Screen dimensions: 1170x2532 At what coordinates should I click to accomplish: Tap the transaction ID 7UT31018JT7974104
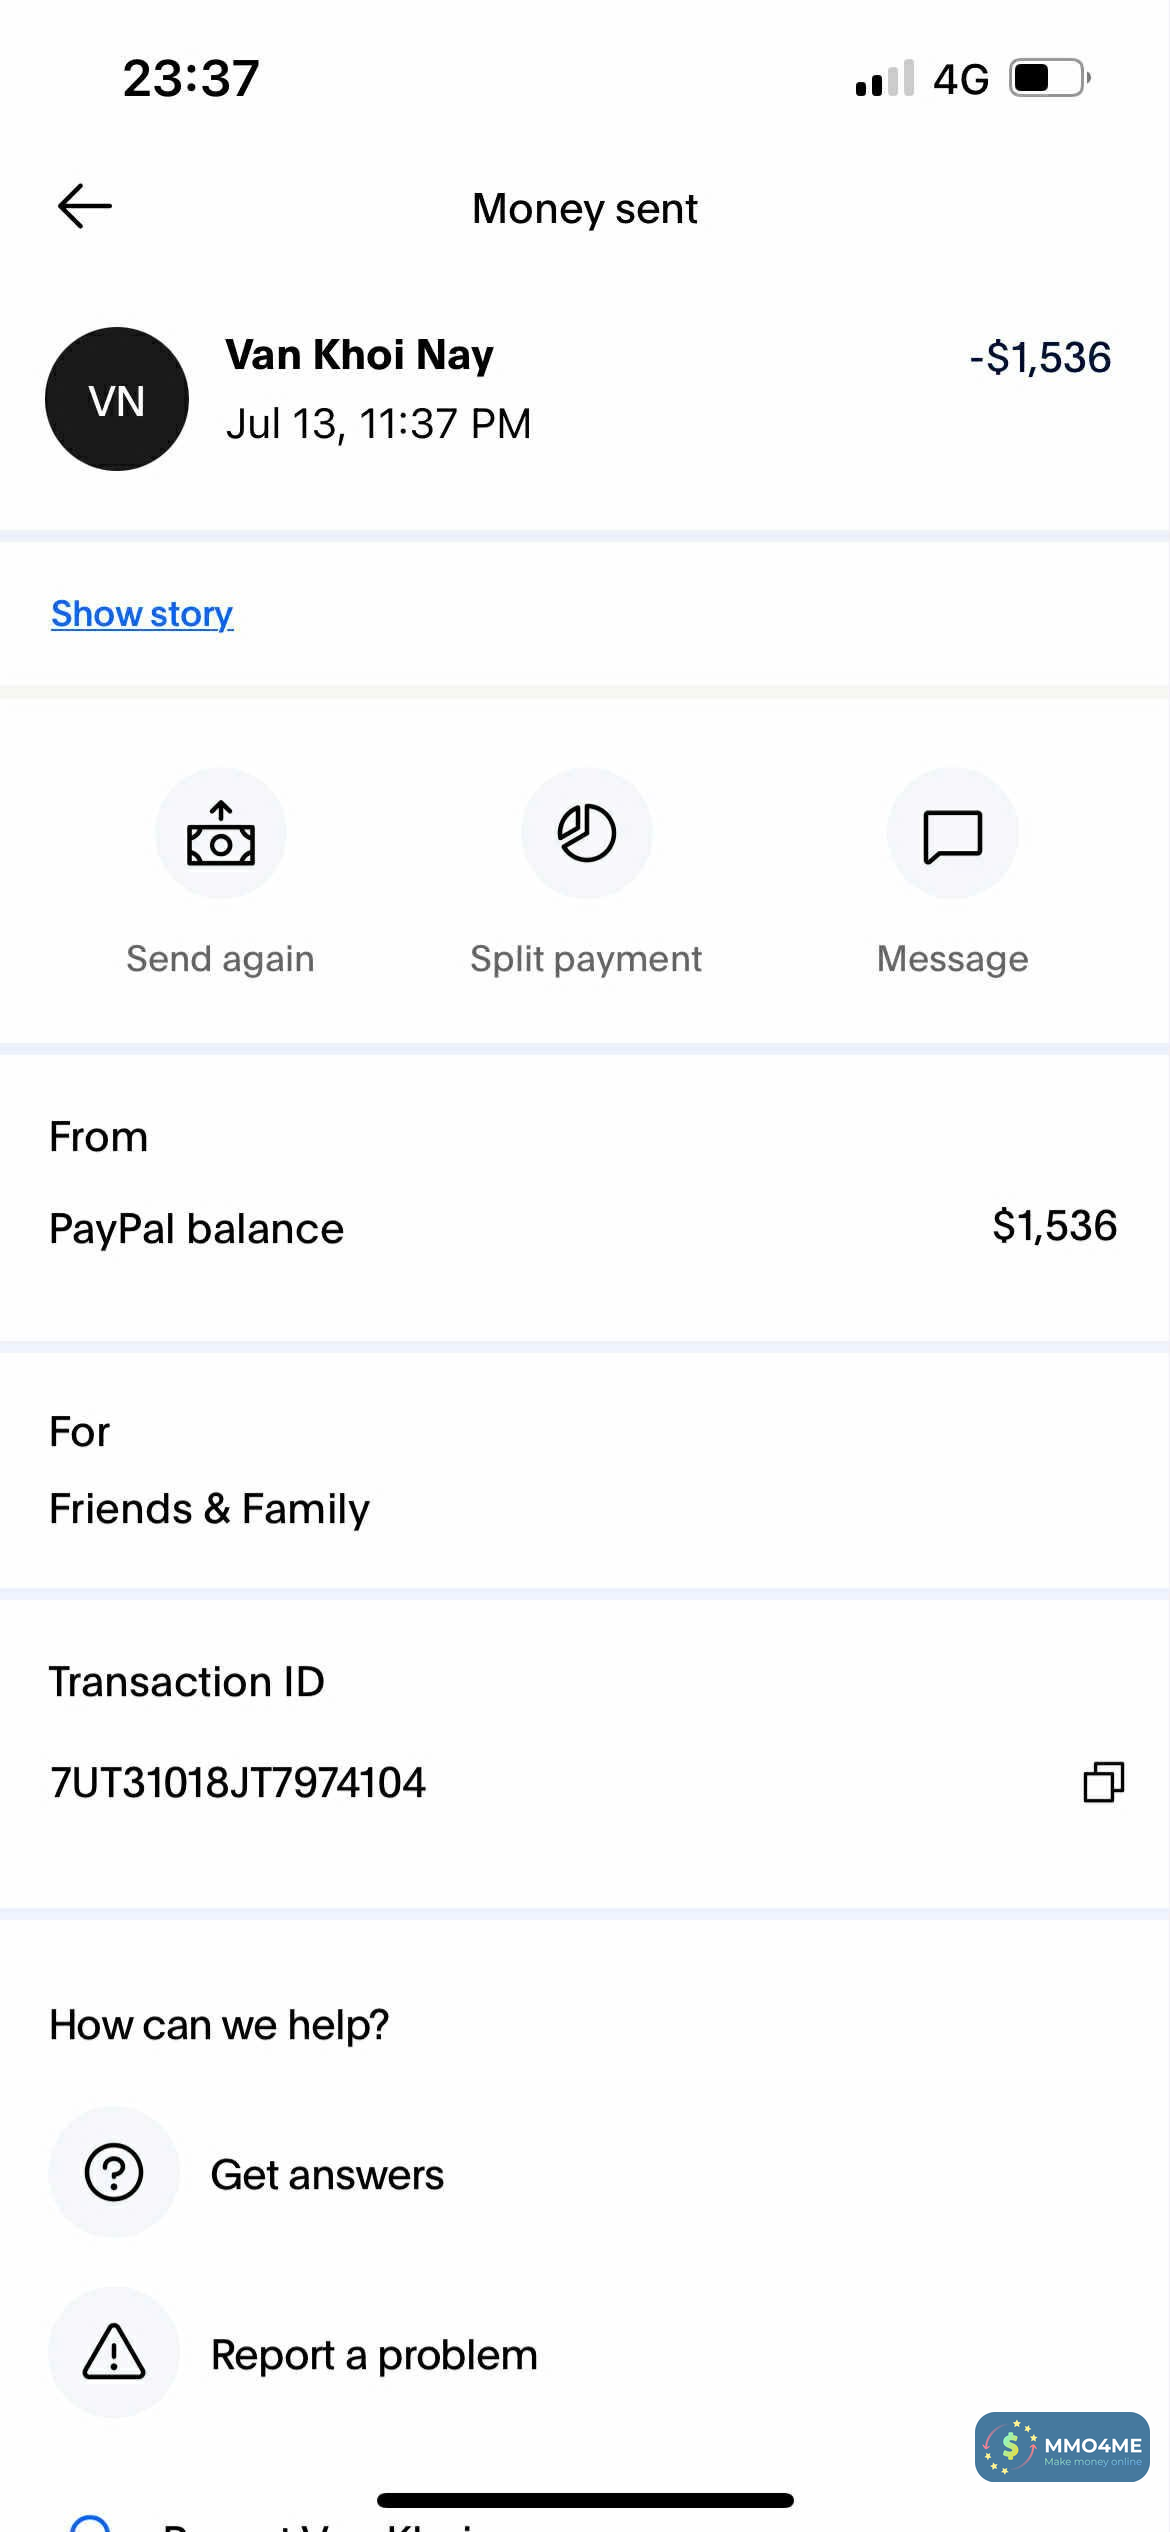[x=238, y=1783]
